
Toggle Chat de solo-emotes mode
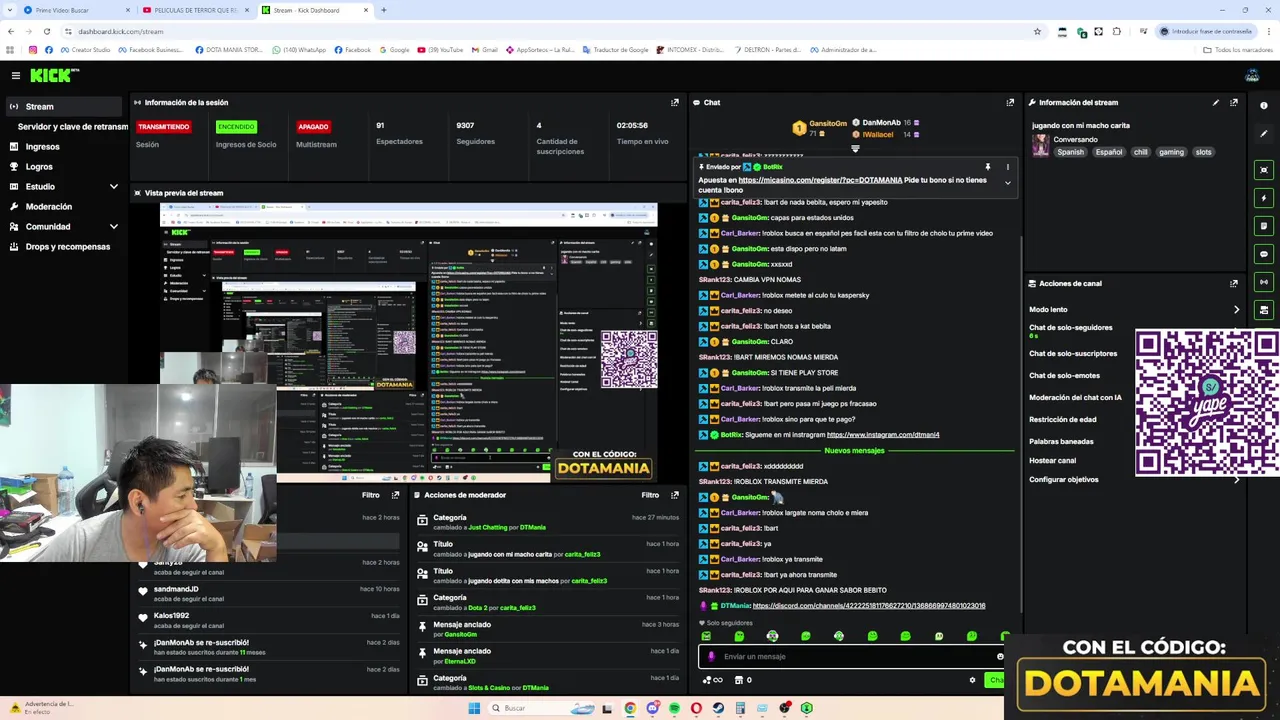(x=1064, y=375)
